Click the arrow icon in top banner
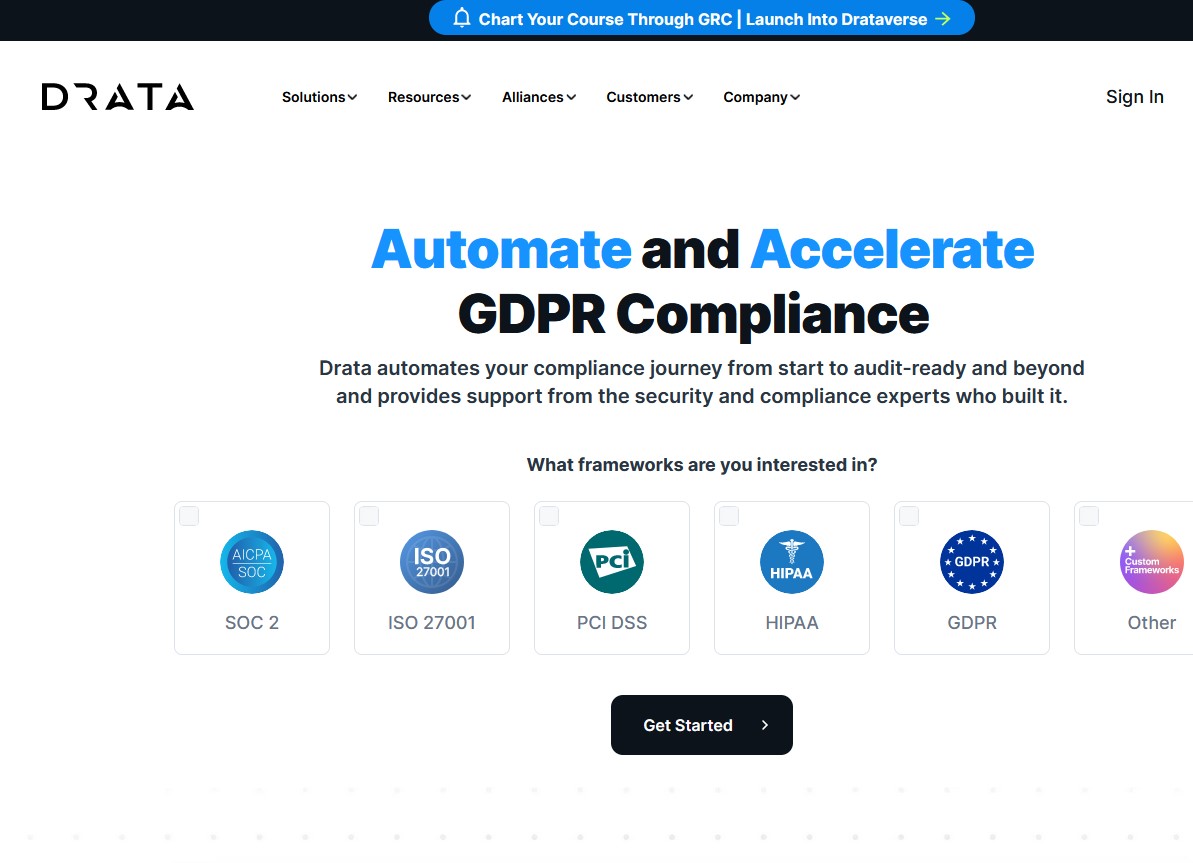Screen dimensions: 1193x863 pyautogui.click(x=943, y=18)
